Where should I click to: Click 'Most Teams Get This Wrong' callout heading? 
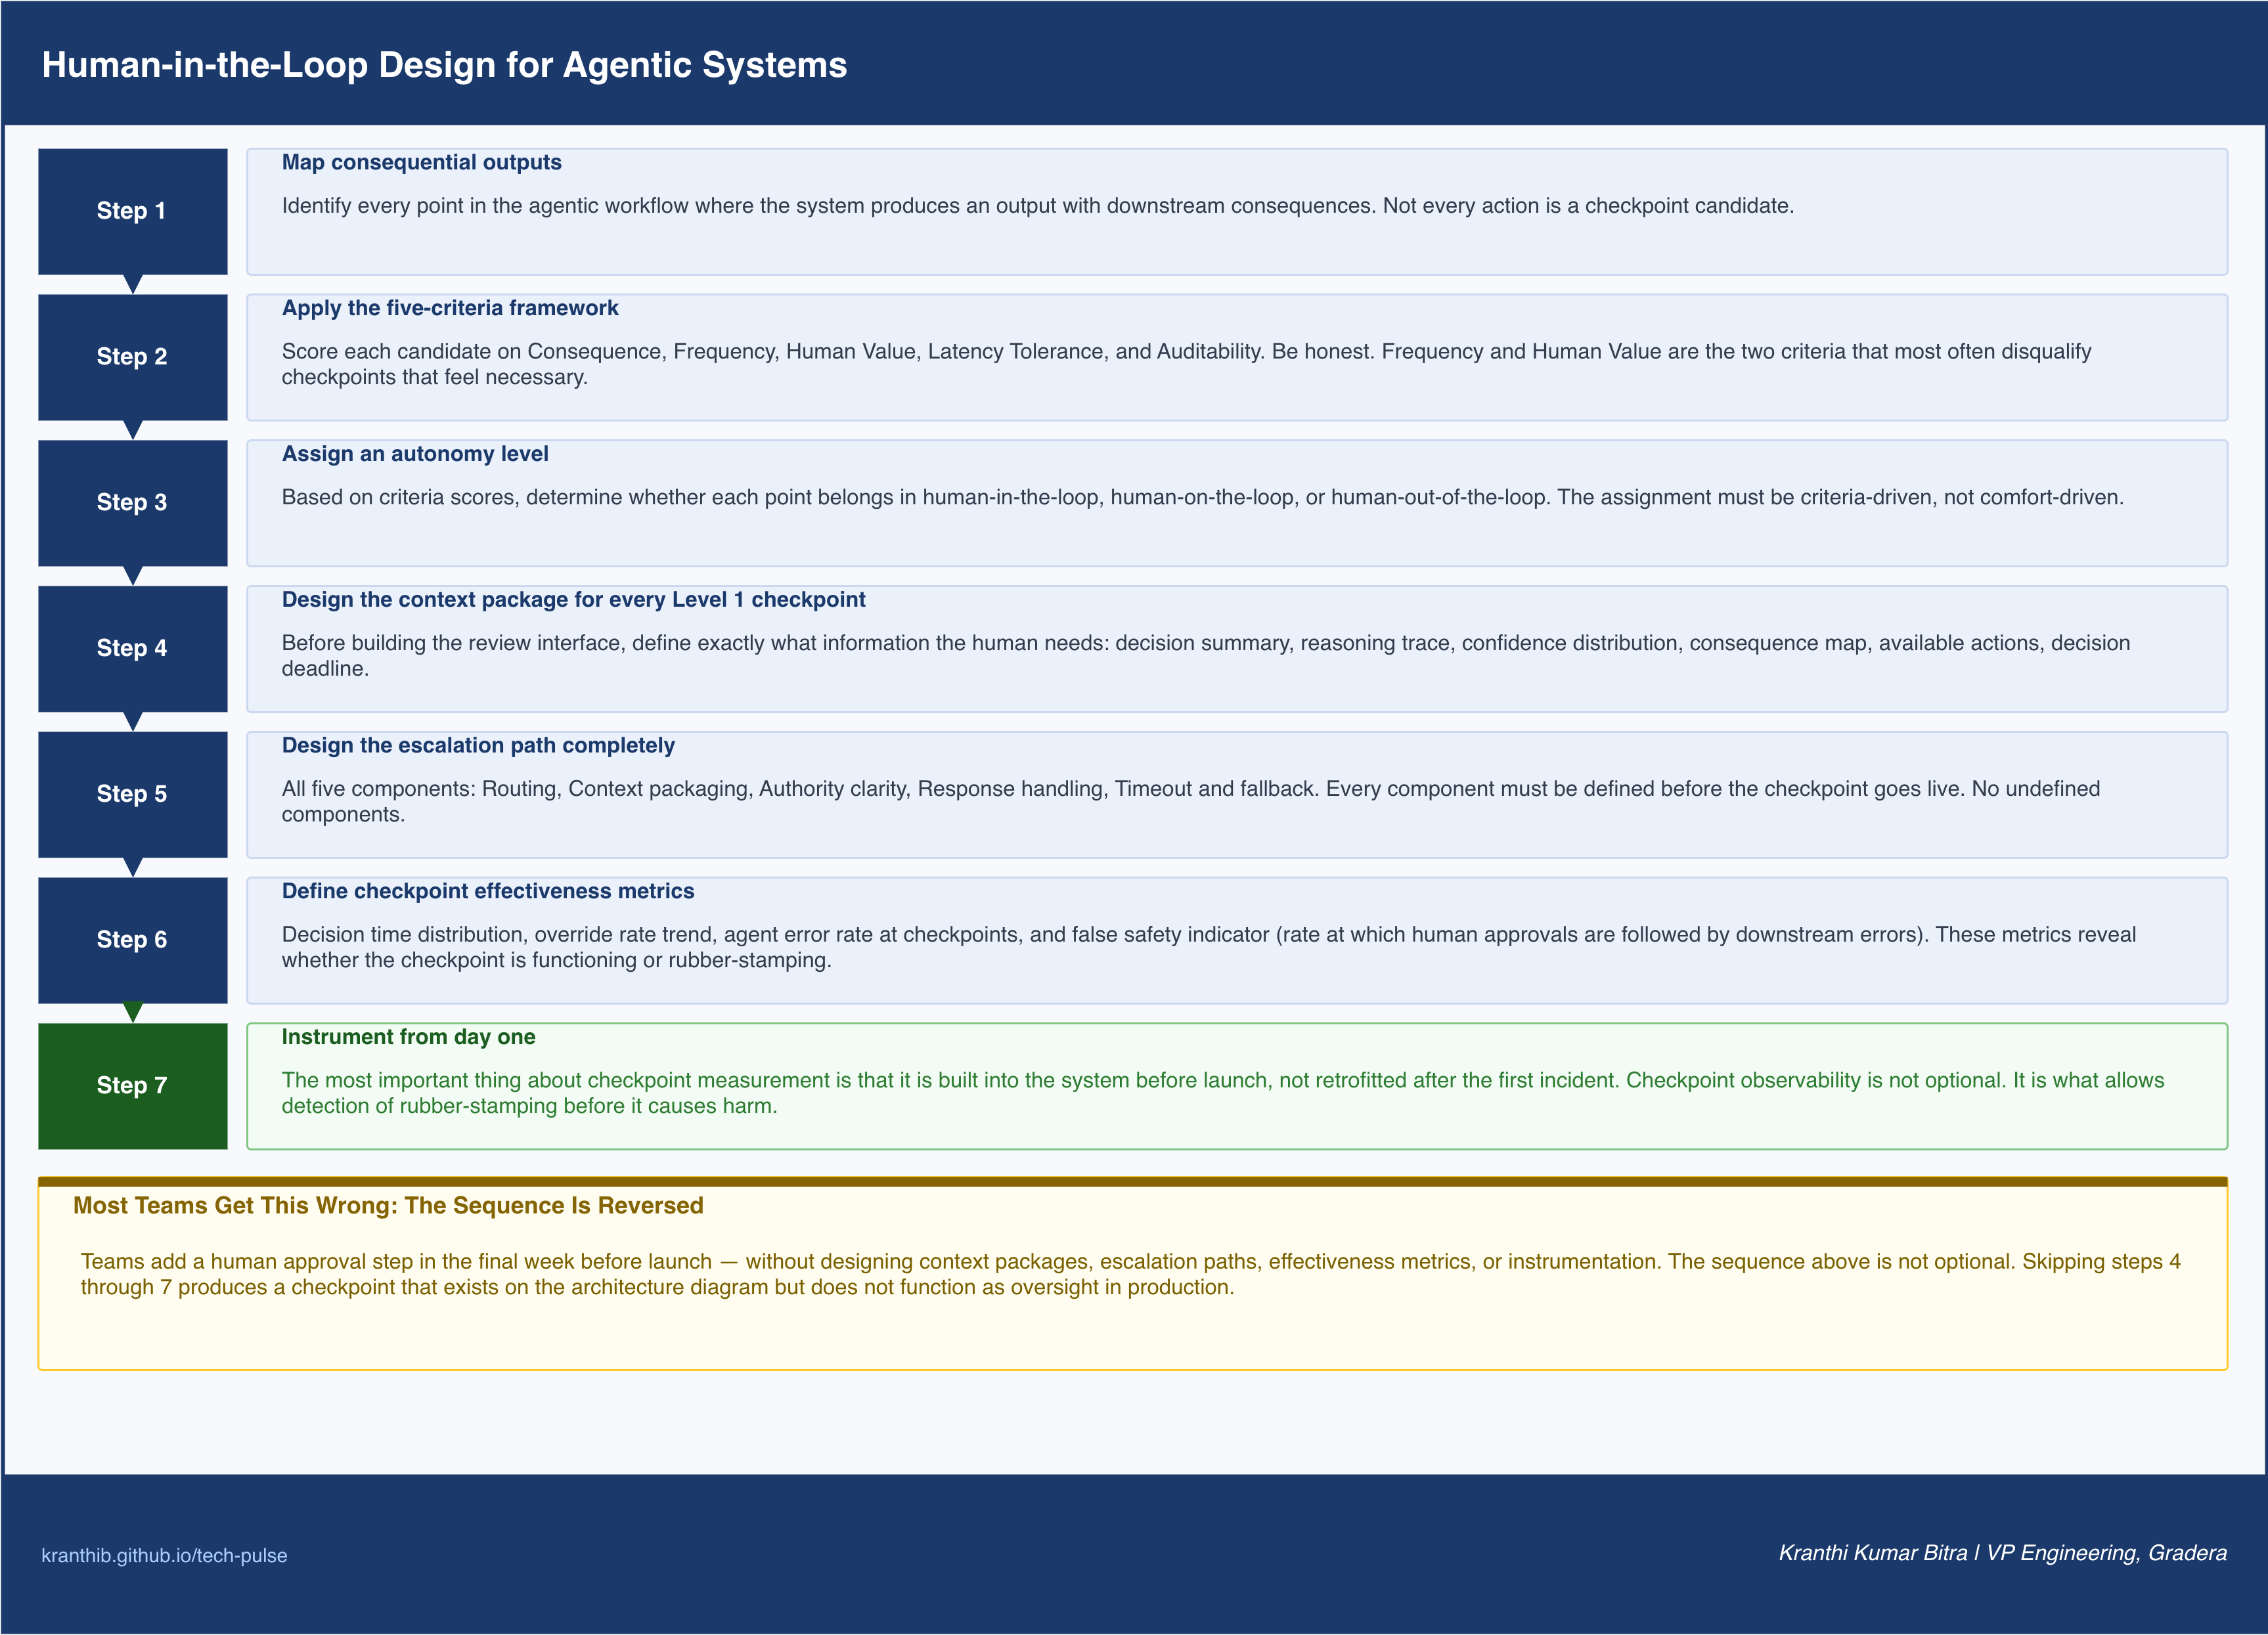coord(388,1206)
